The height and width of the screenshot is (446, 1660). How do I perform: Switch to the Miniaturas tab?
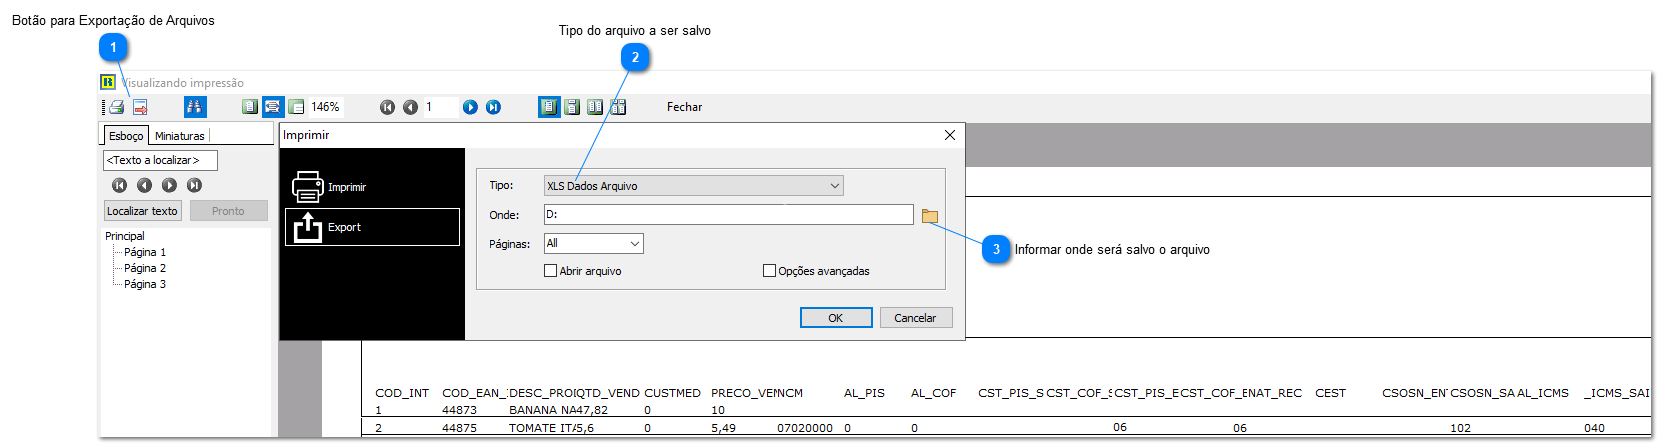180,136
